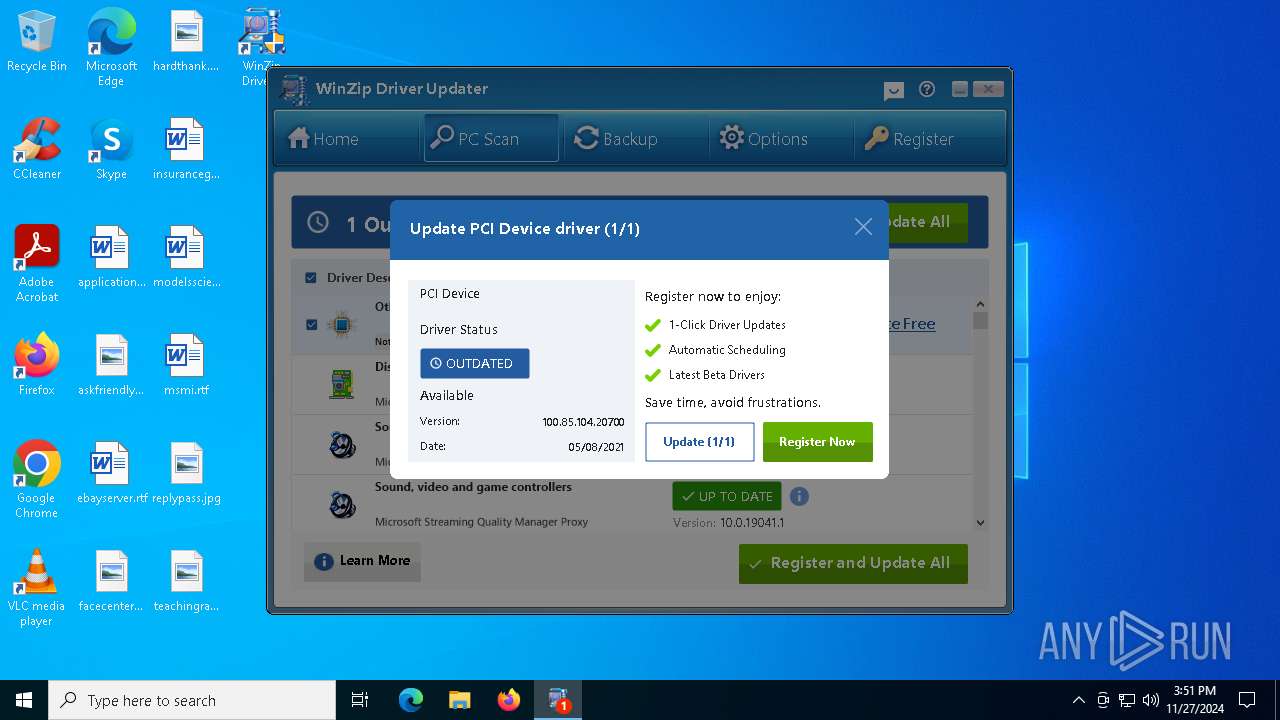Click the info icon next to UP TO DATE
Viewport: 1280px width, 720px height.
[799, 496]
